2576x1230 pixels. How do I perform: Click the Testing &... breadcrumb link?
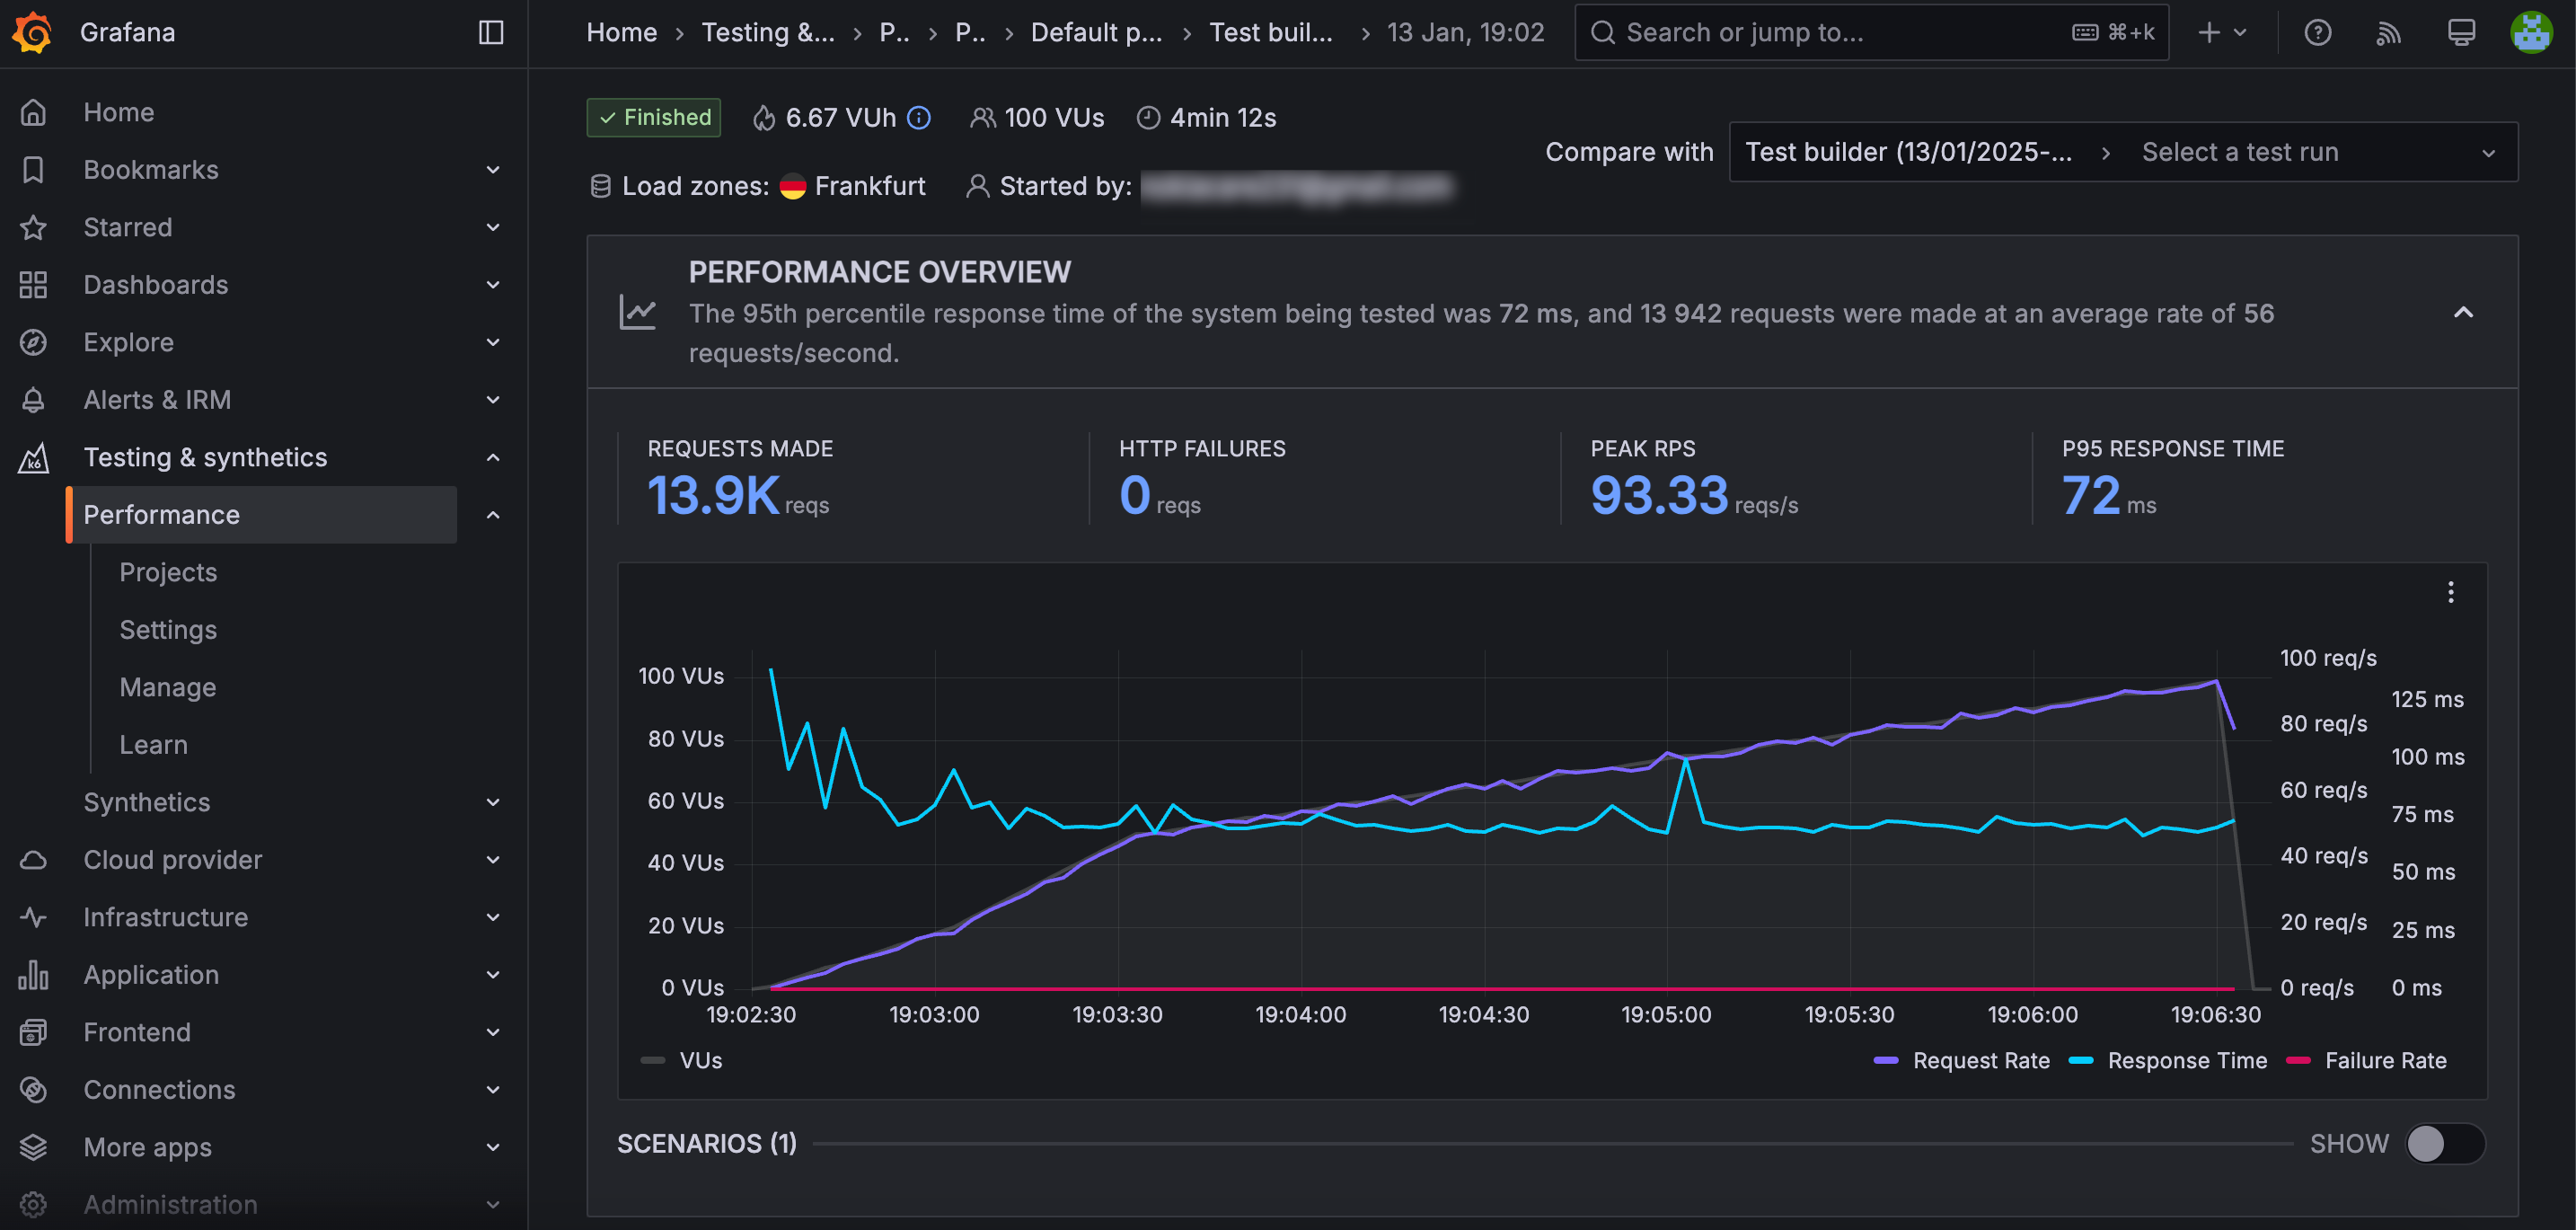coord(768,32)
